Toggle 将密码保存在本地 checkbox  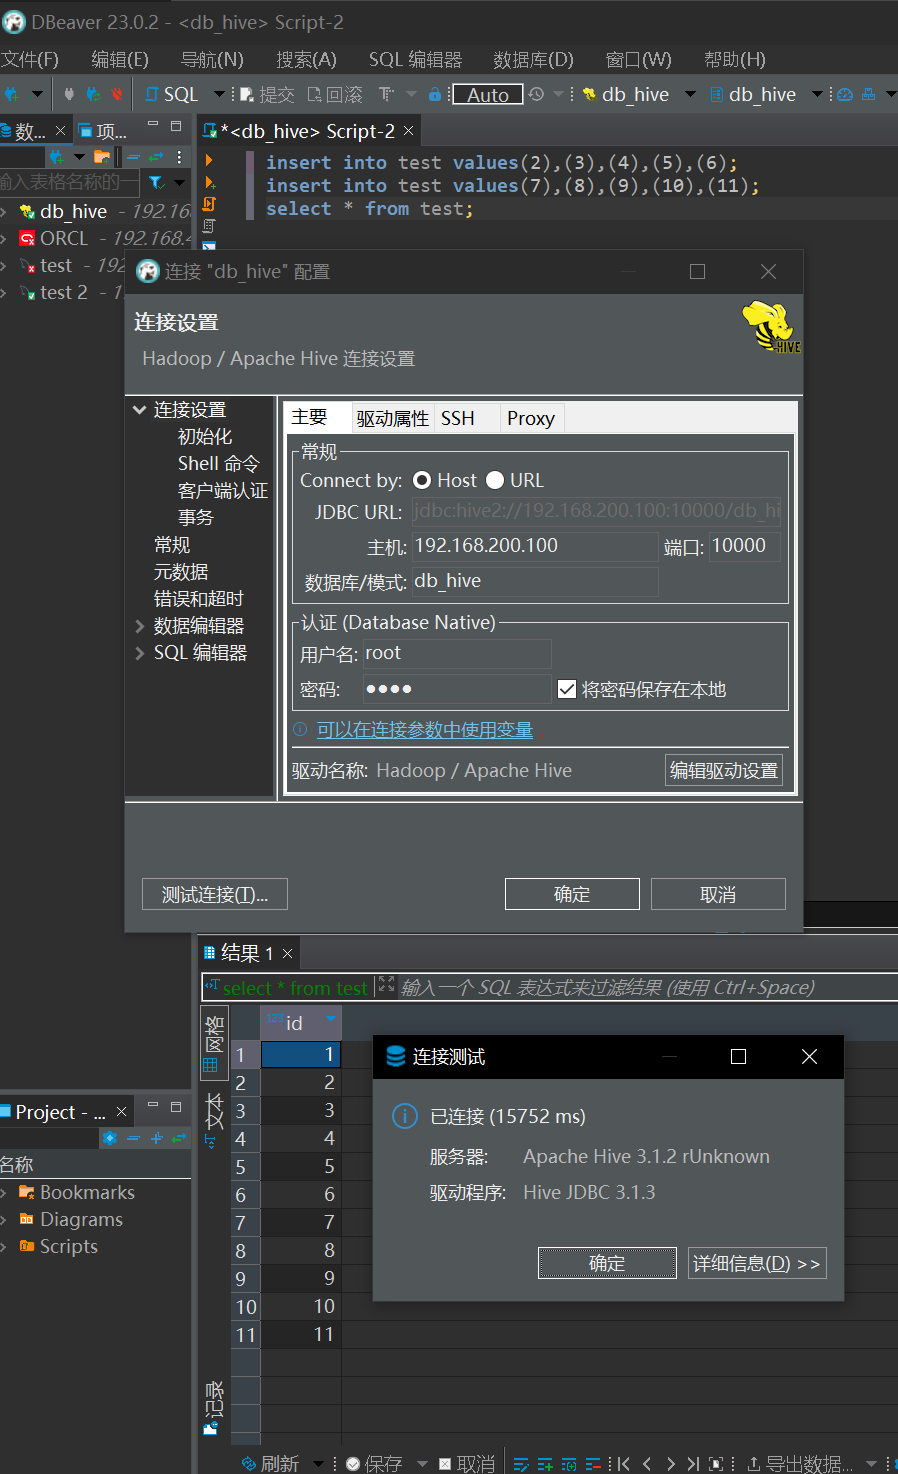(567, 689)
